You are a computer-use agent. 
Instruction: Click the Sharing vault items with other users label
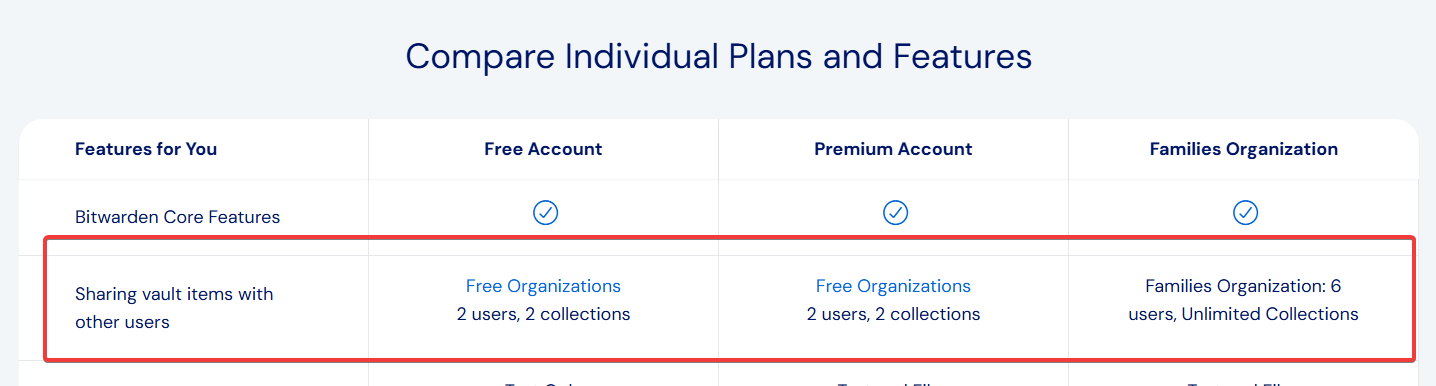[174, 308]
